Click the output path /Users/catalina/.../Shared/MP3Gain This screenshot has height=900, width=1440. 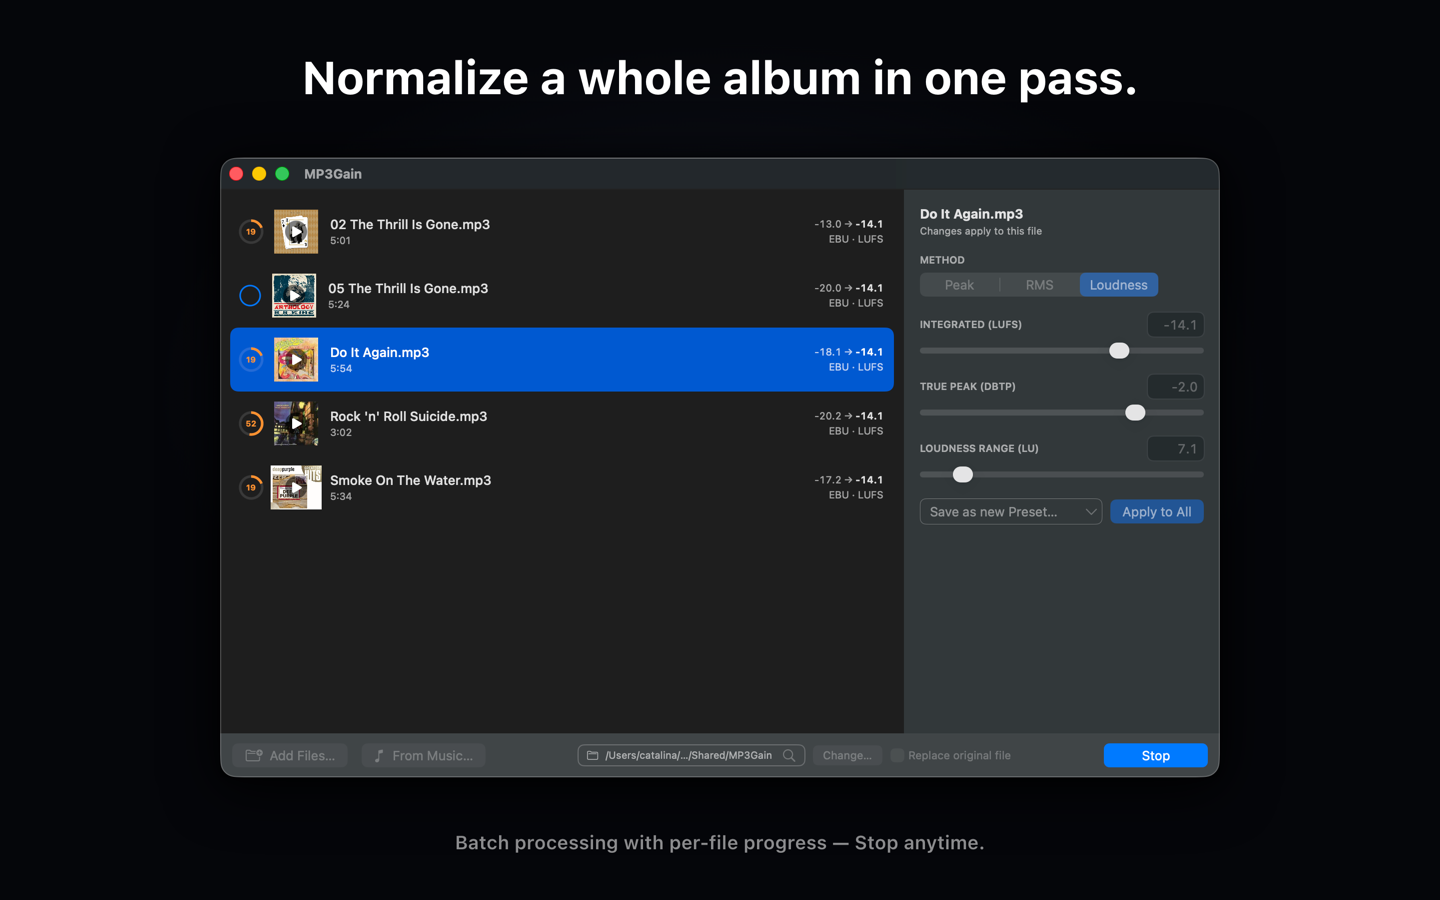point(688,756)
